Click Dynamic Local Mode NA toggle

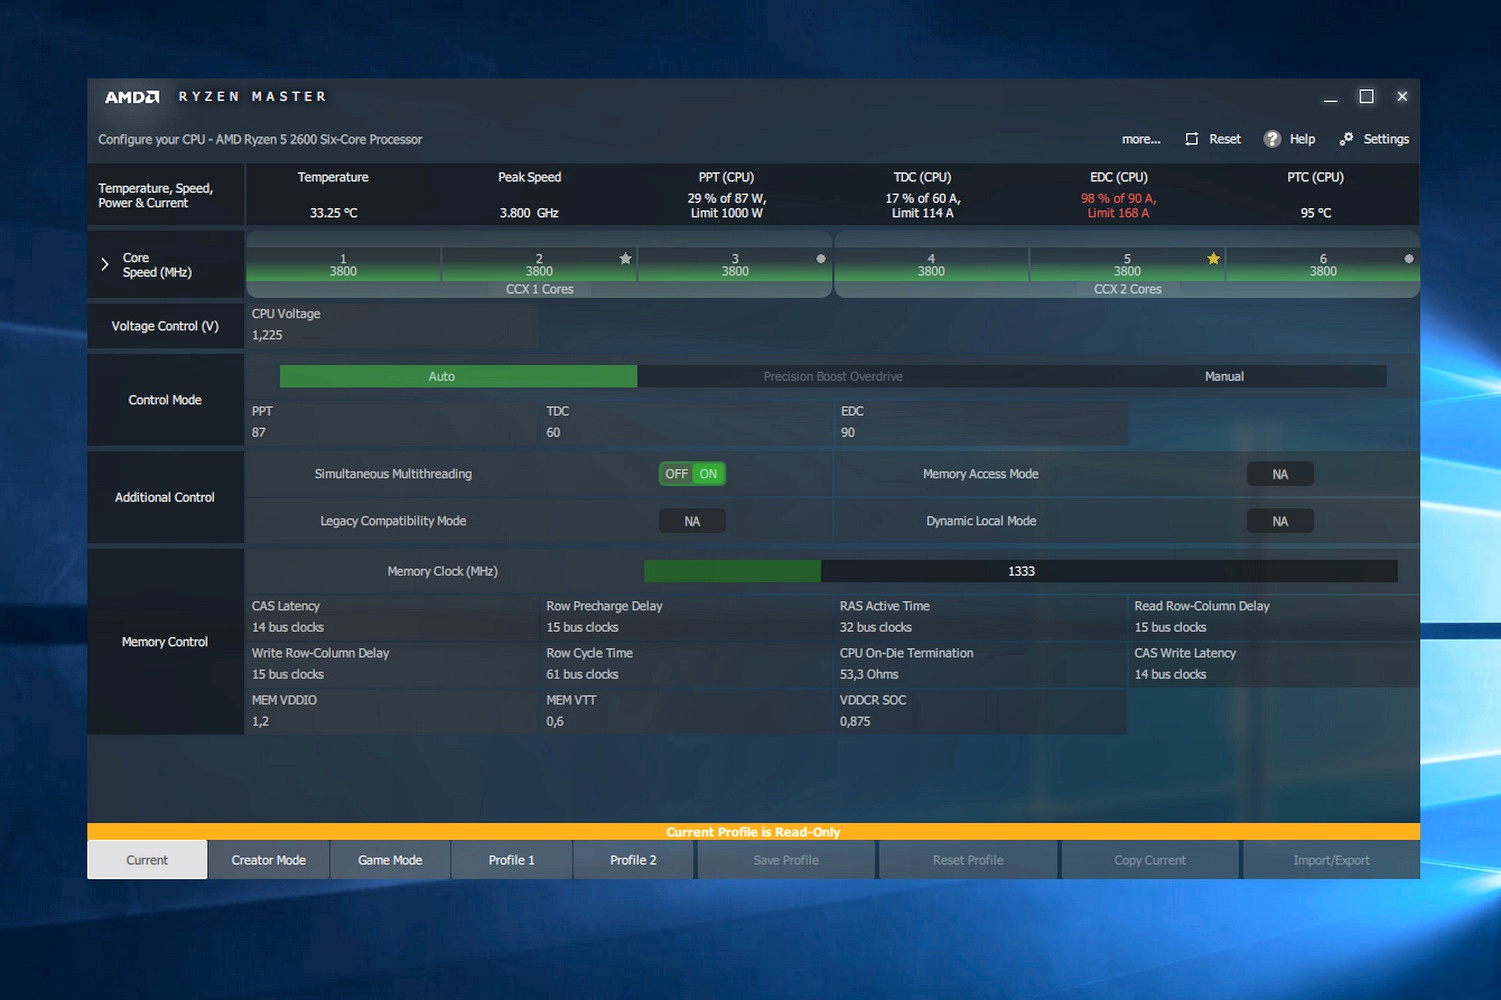[1280, 521]
